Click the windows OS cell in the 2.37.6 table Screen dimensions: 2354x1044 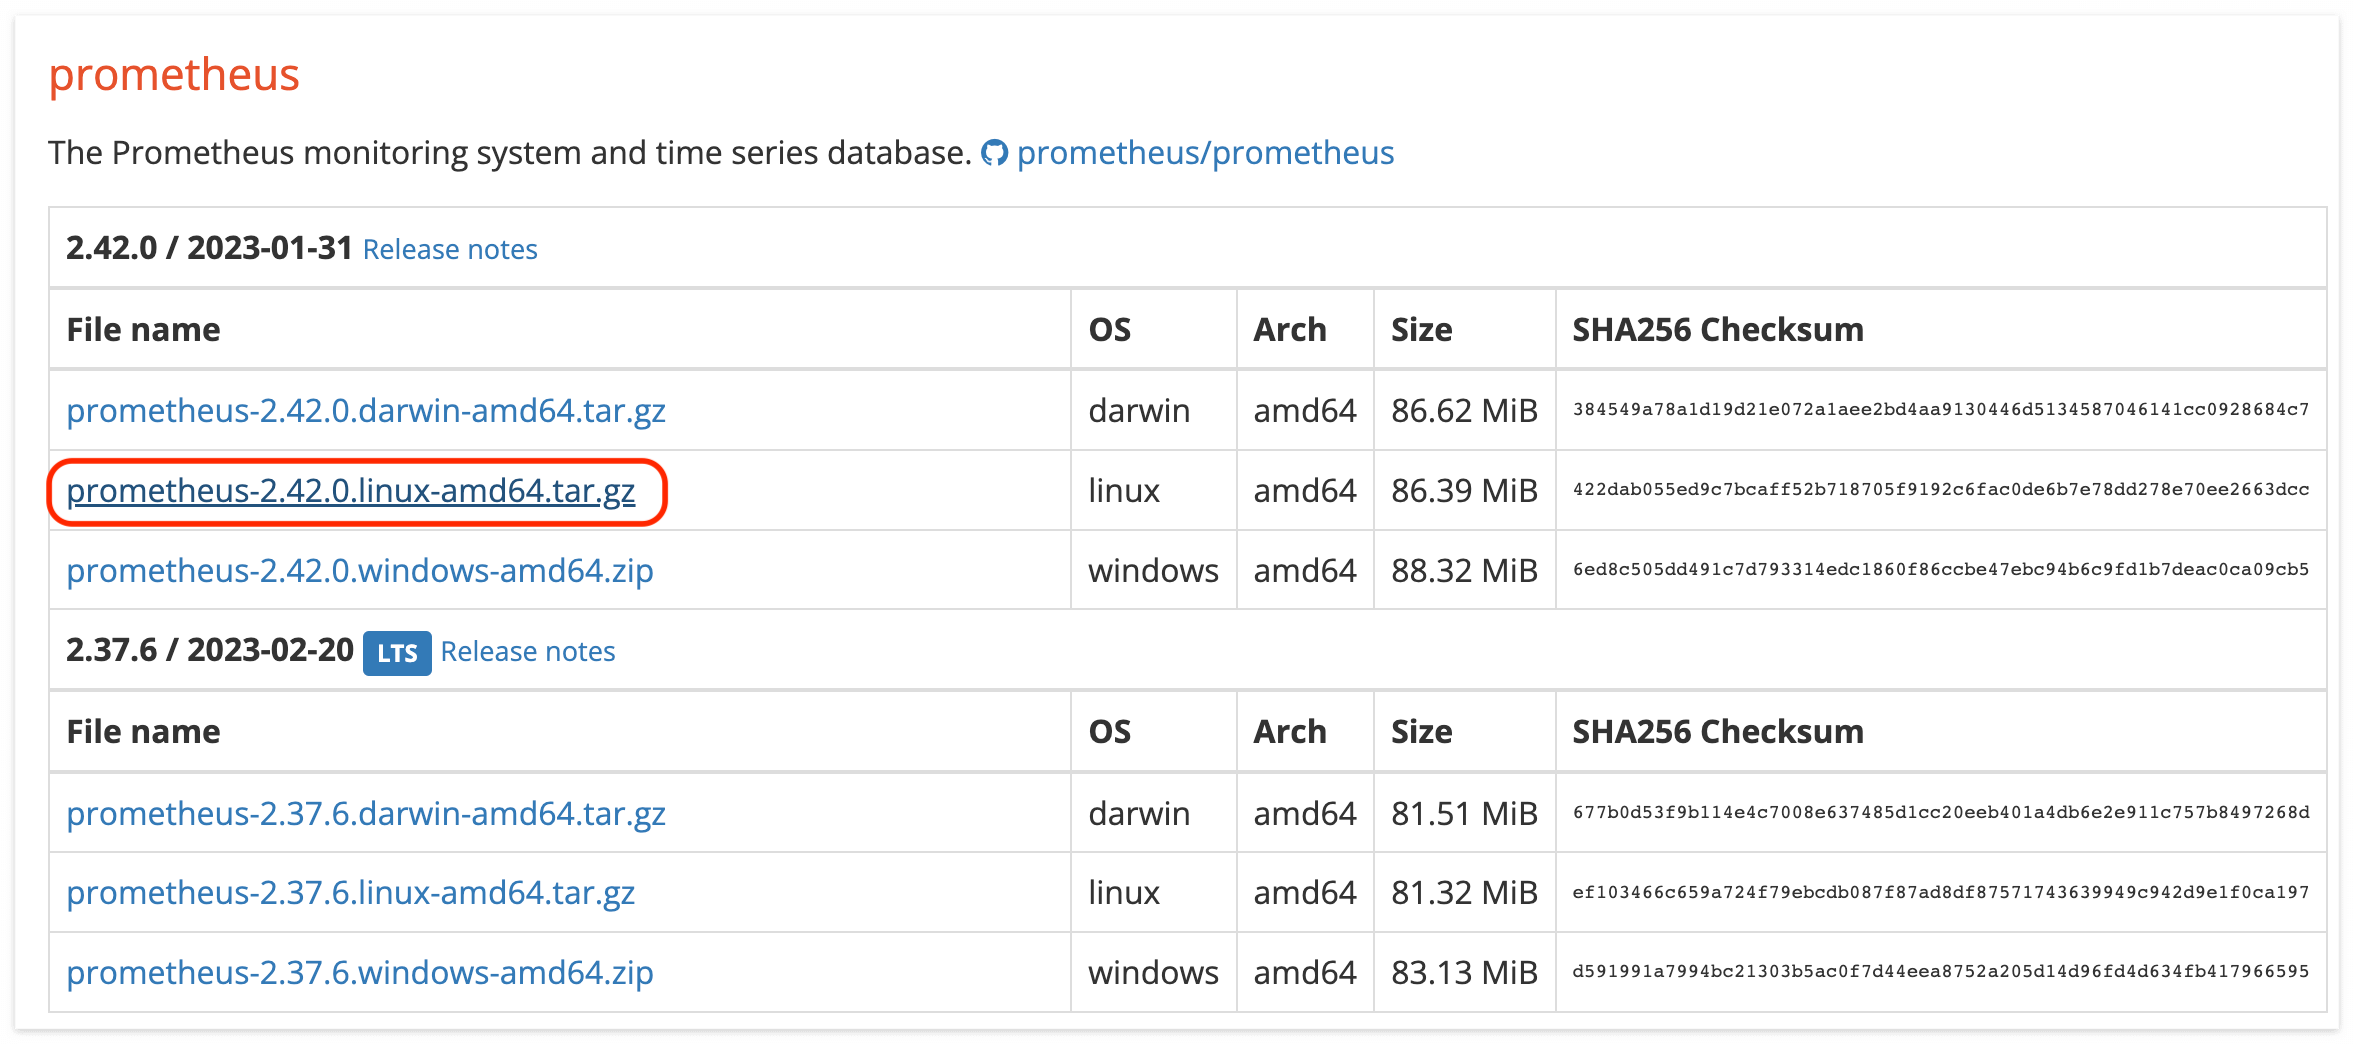pos(1153,972)
